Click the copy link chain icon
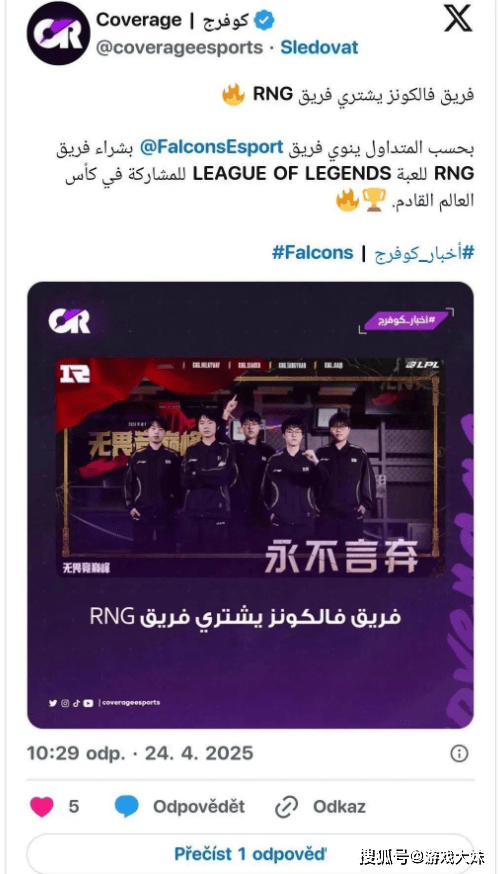 point(287,807)
